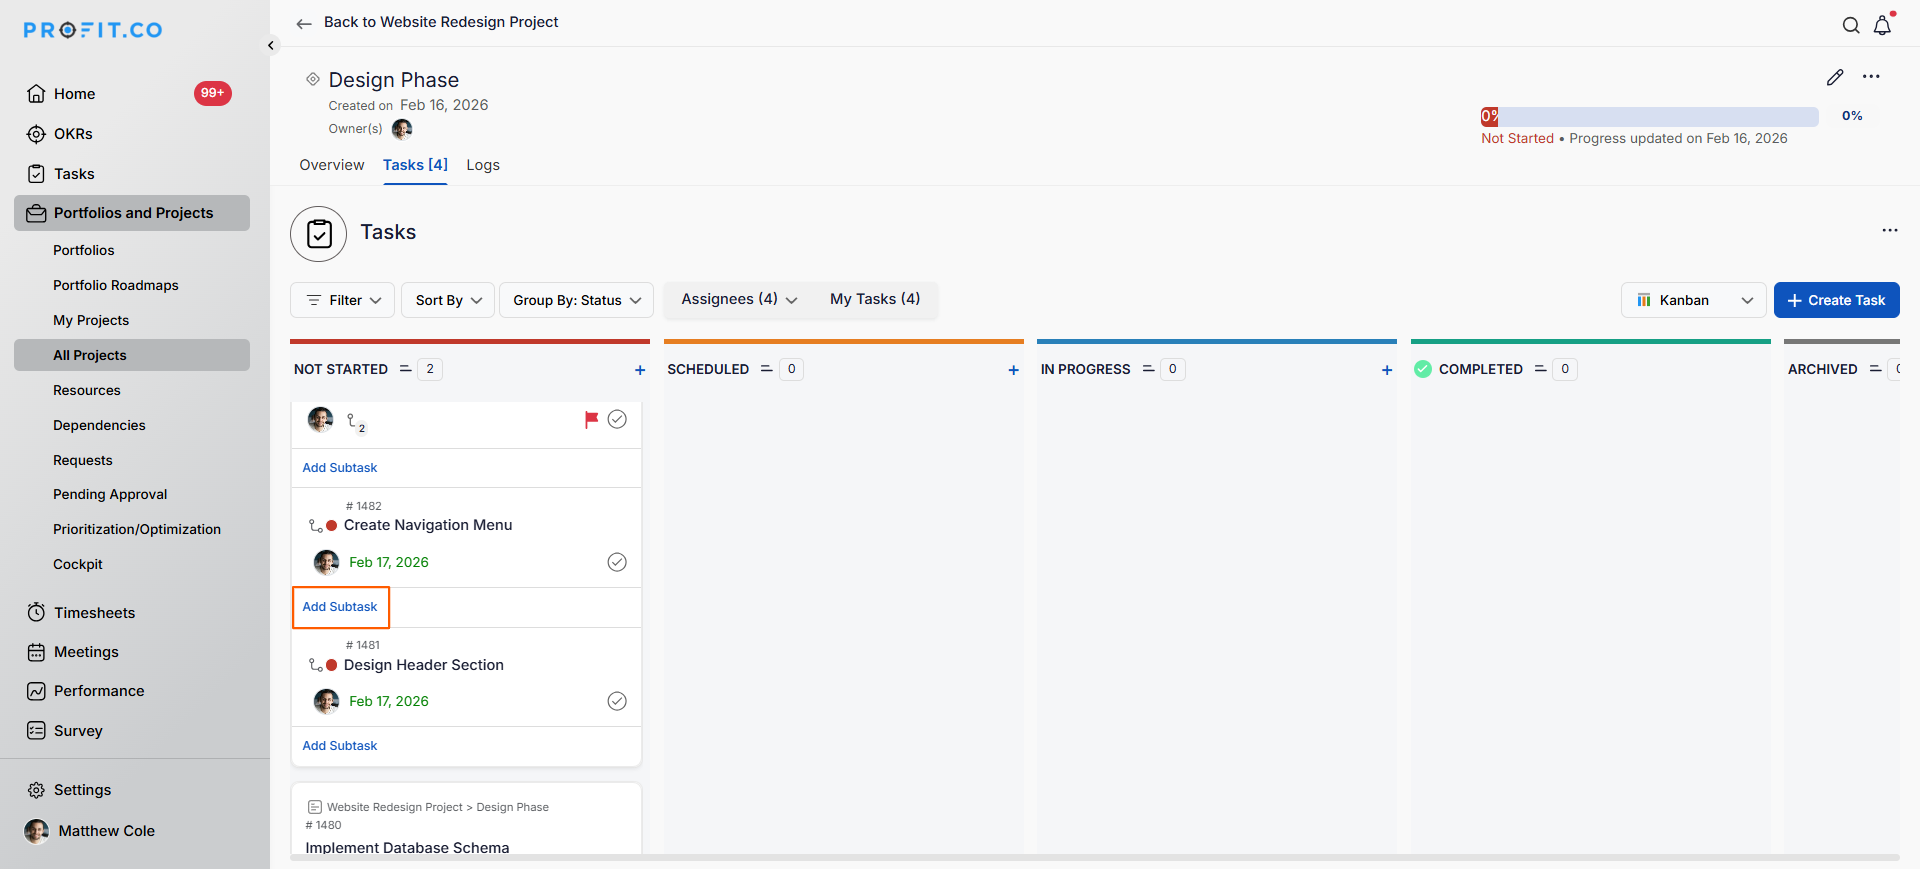The image size is (1920, 869).
Task: Open the notifications bell
Action: (x=1883, y=25)
